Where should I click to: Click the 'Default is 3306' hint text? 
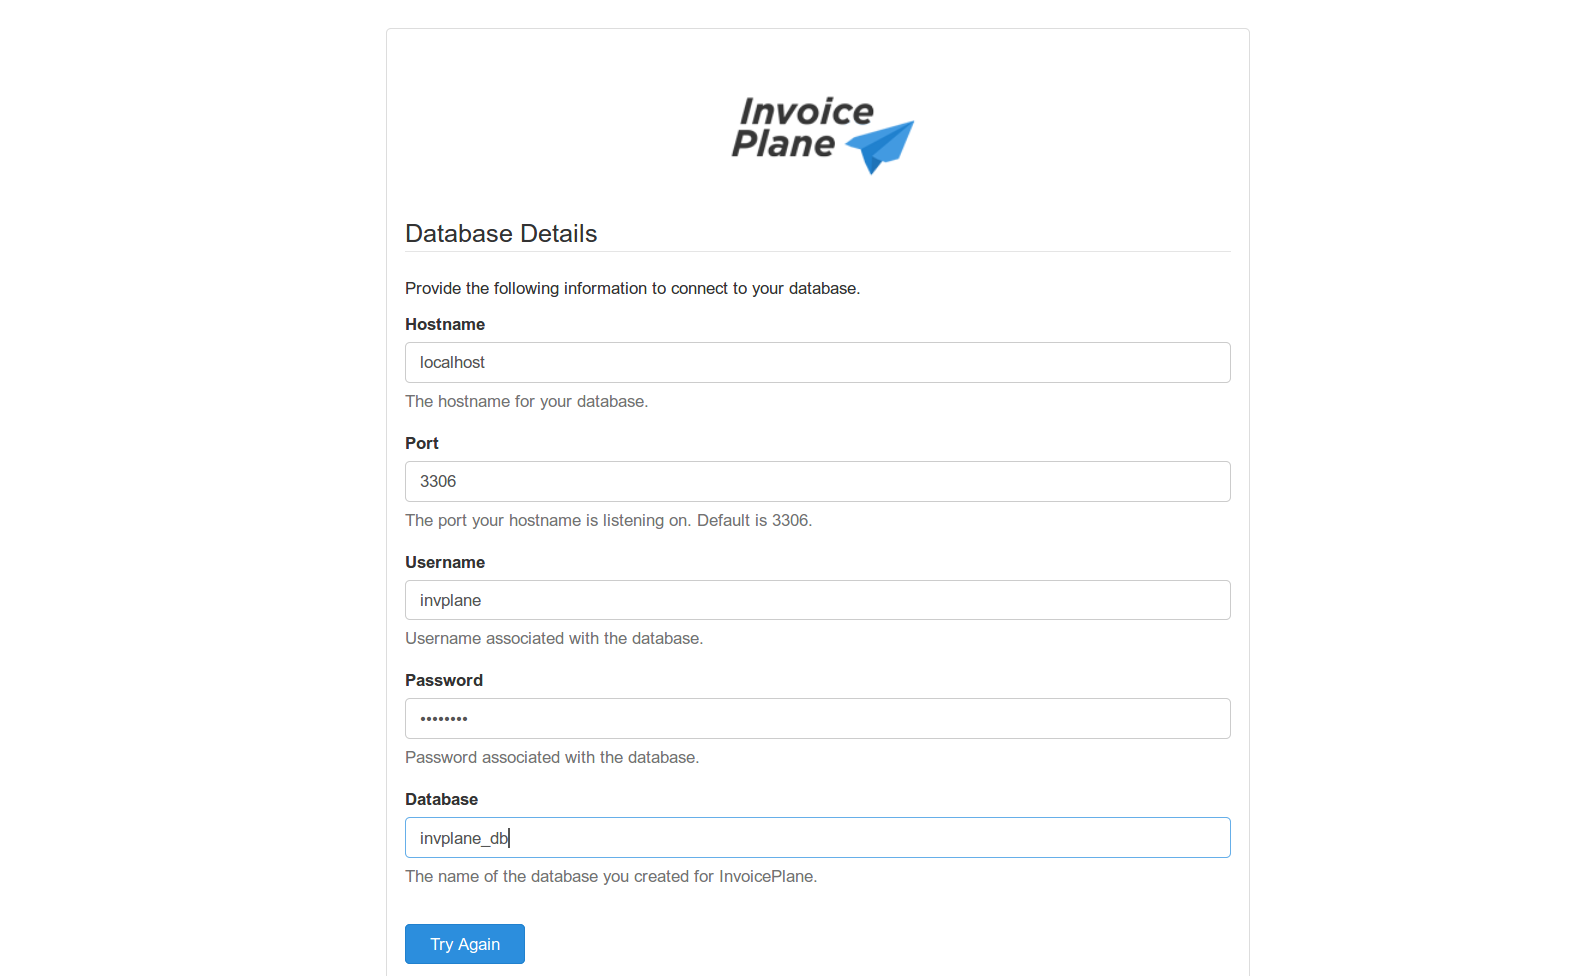pos(754,521)
